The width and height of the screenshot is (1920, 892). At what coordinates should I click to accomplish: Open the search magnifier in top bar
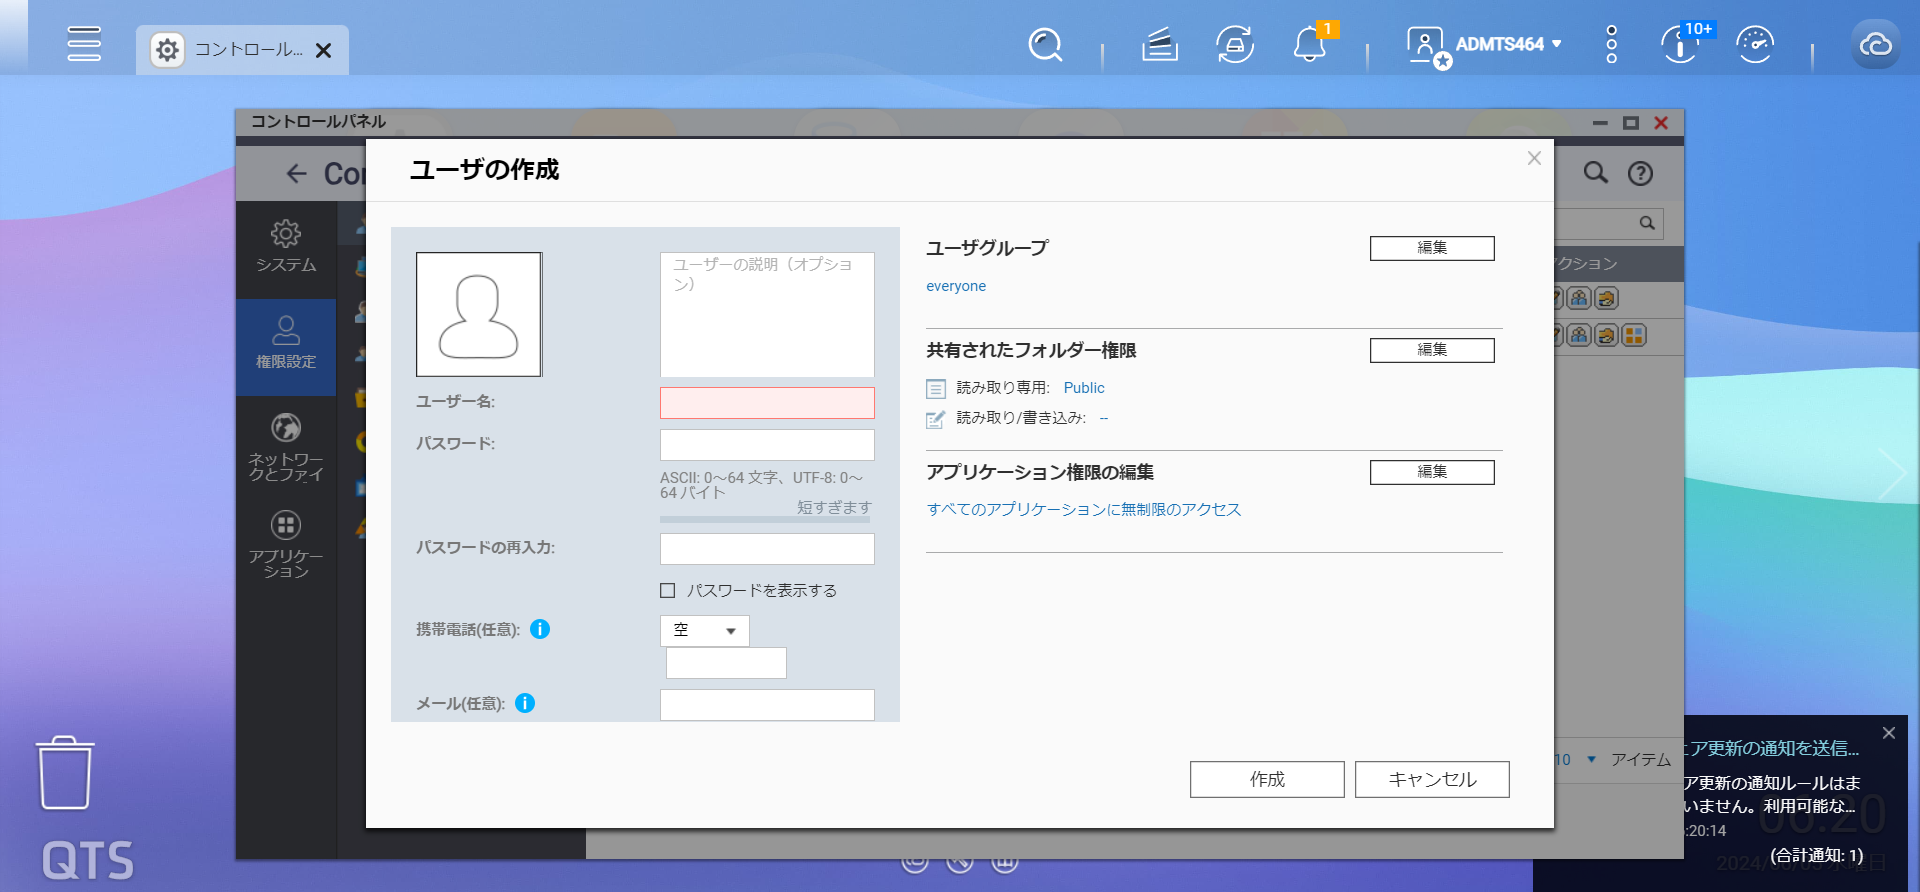[1045, 44]
